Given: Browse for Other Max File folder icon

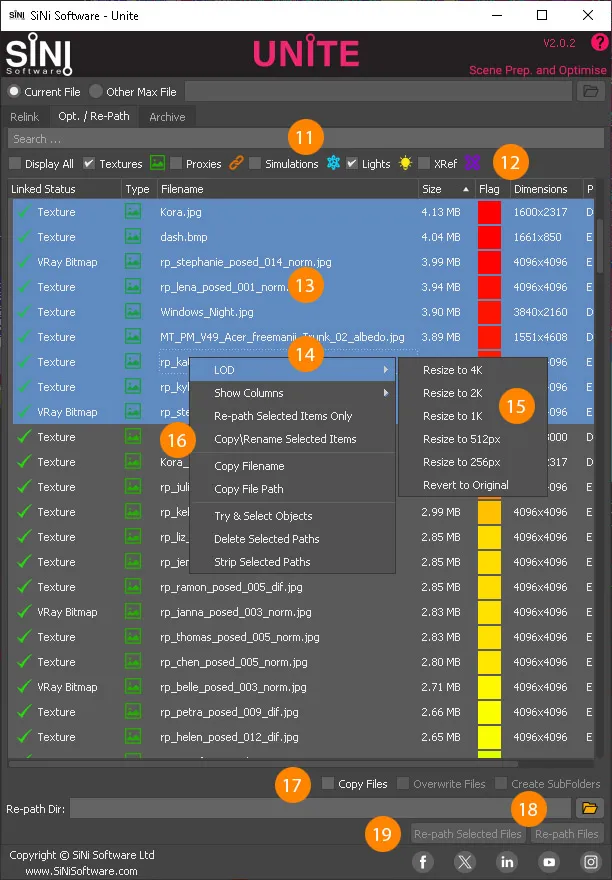Looking at the screenshot, I should tap(591, 91).
